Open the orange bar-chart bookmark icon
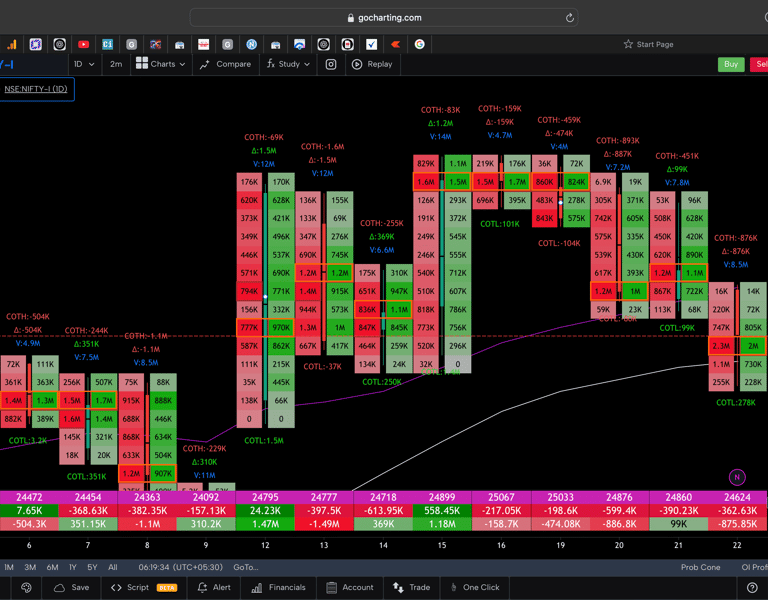This screenshot has height=600, width=768. (12, 45)
